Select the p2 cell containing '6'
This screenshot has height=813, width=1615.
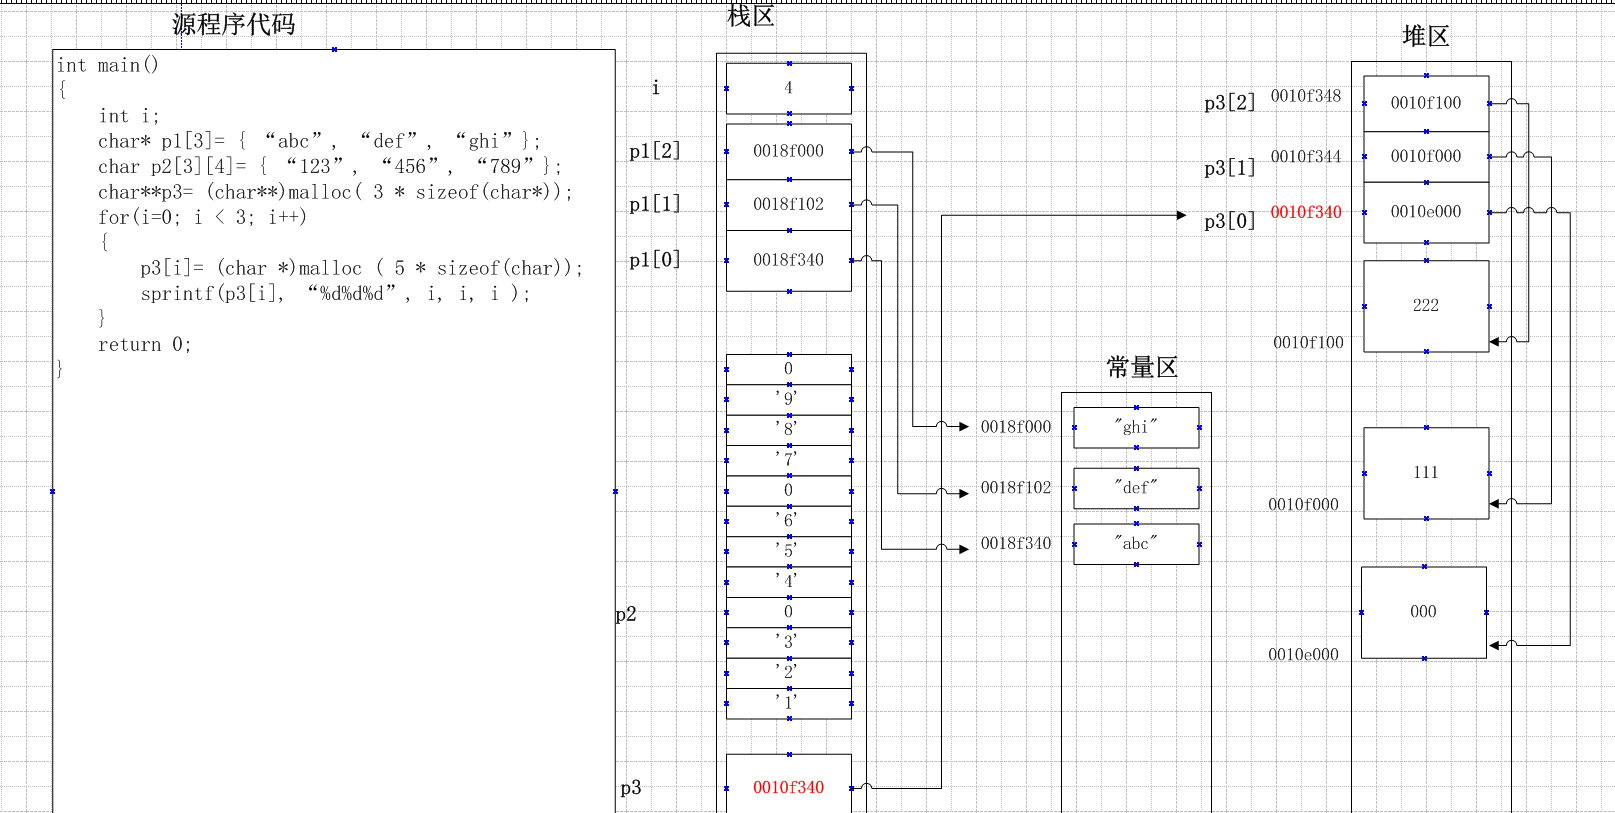pos(789,521)
